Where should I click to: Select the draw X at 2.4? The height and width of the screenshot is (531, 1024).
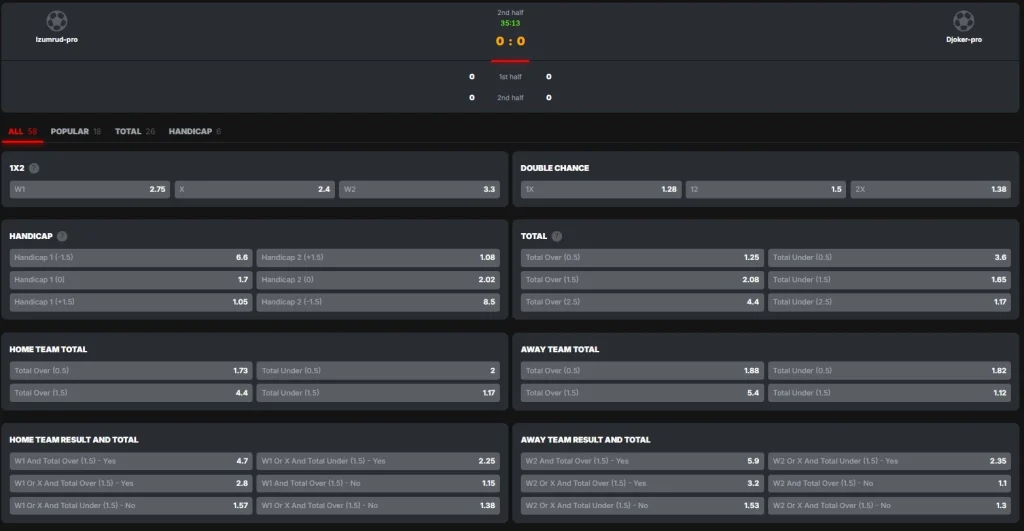click(x=255, y=189)
